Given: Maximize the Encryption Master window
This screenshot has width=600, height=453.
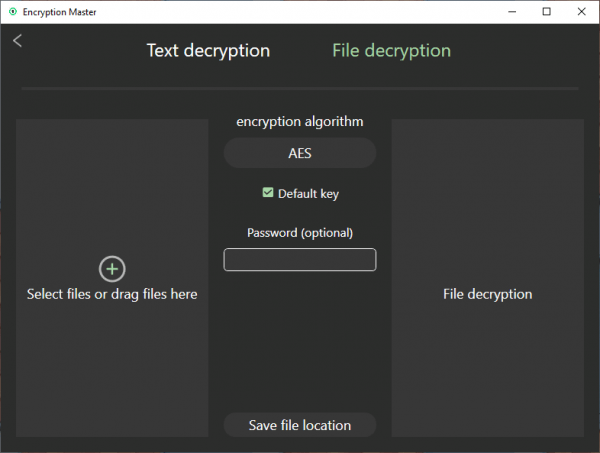Looking at the screenshot, I should point(547,12).
